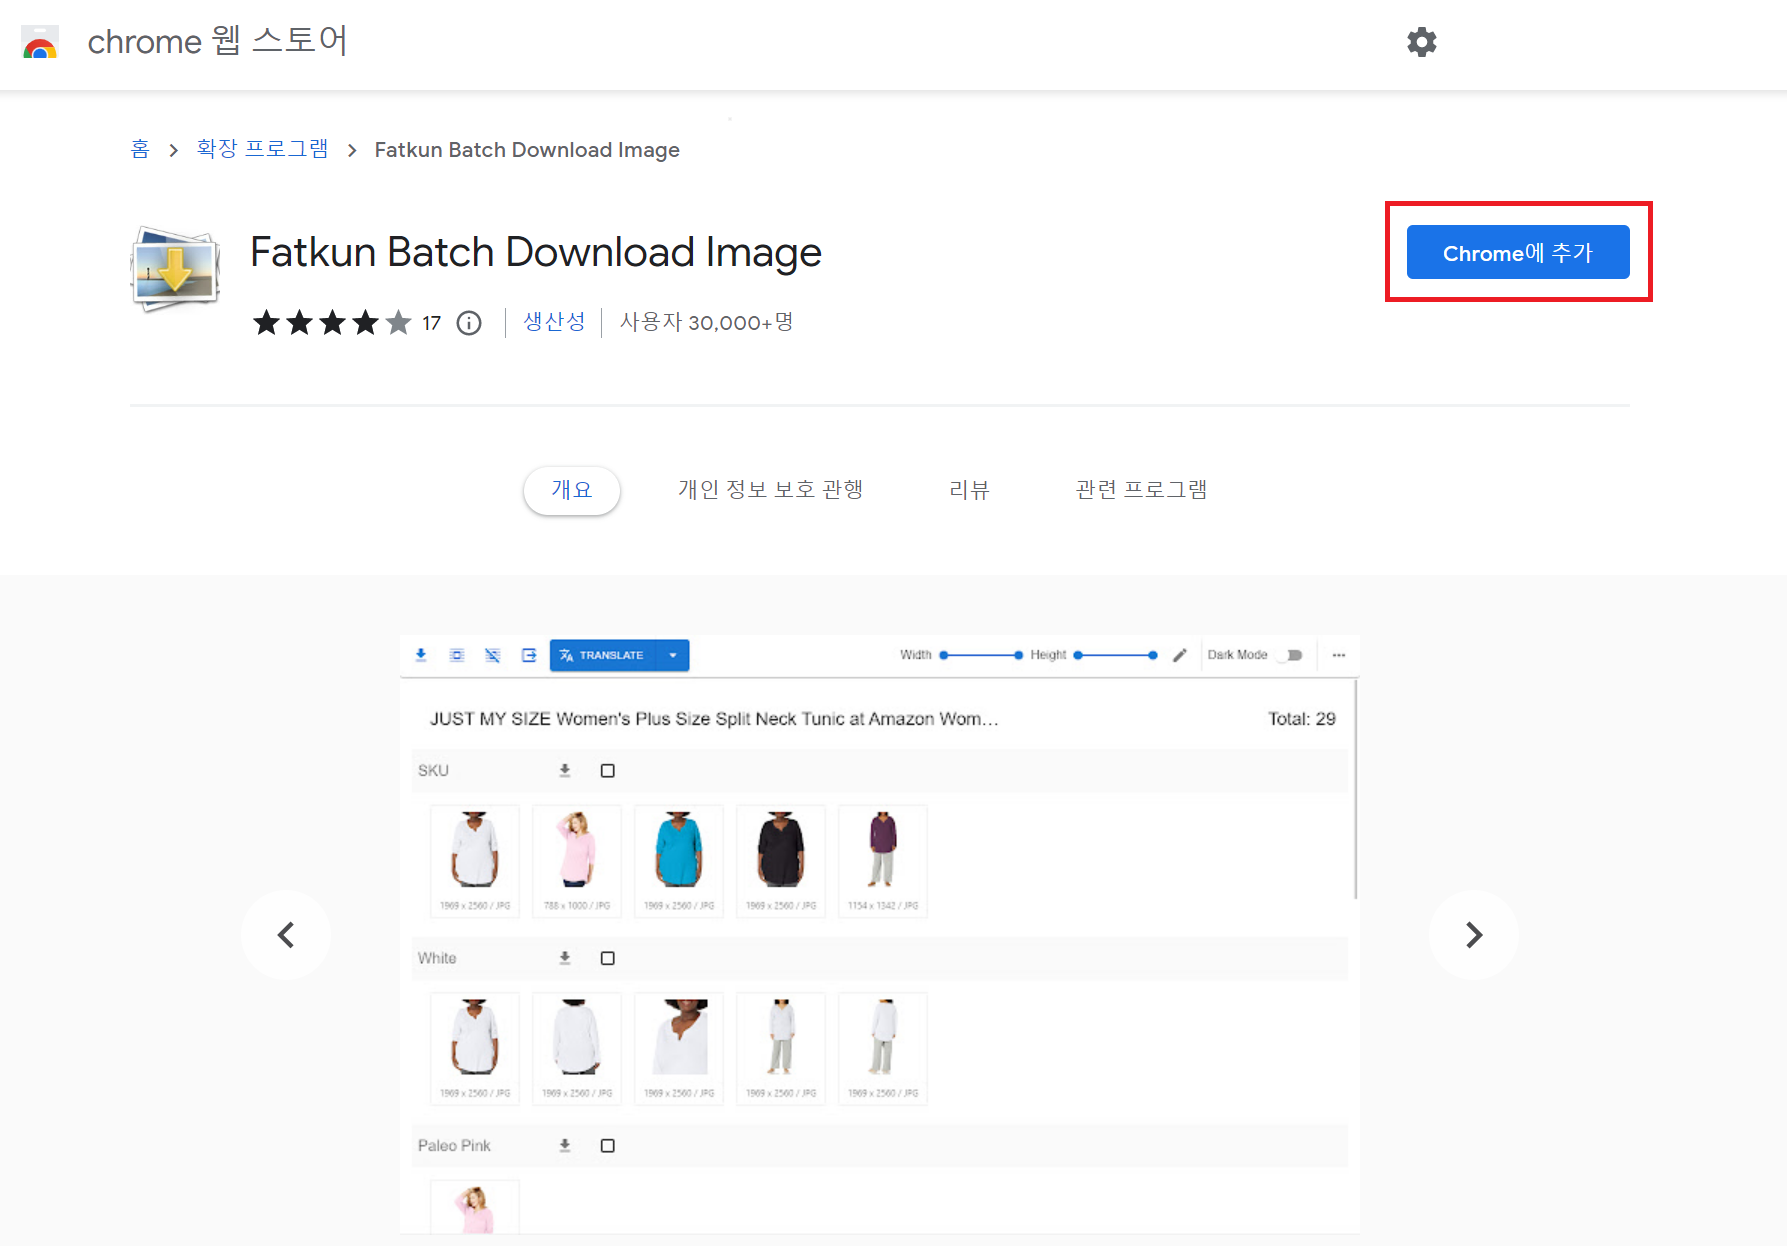The width and height of the screenshot is (1787, 1246).
Task: Toggle the Dark Mode switch in the preview
Action: [1293, 655]
